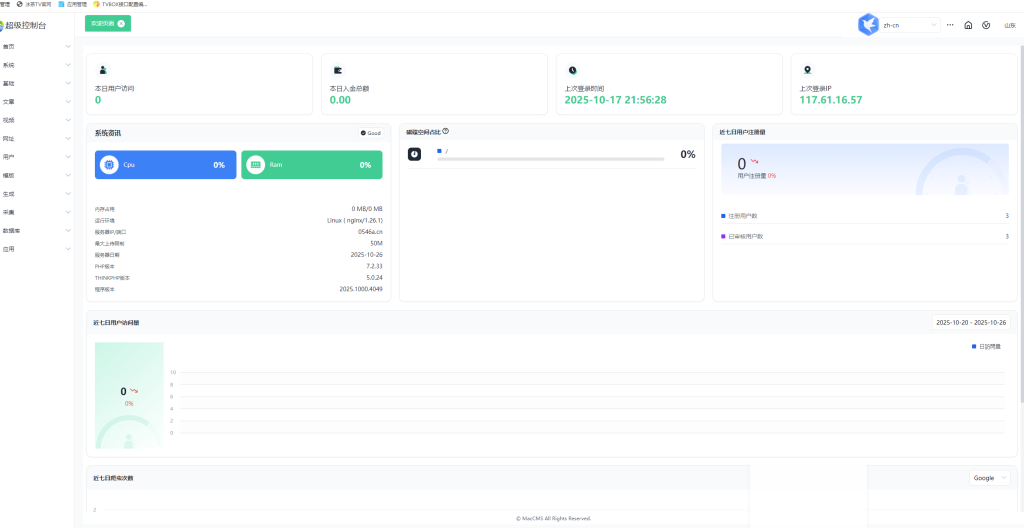Viewport: 1024px width, 528px height.
Task: Click the Cpu chip icon
Action: pyautogui.click(x=109, y=164)
